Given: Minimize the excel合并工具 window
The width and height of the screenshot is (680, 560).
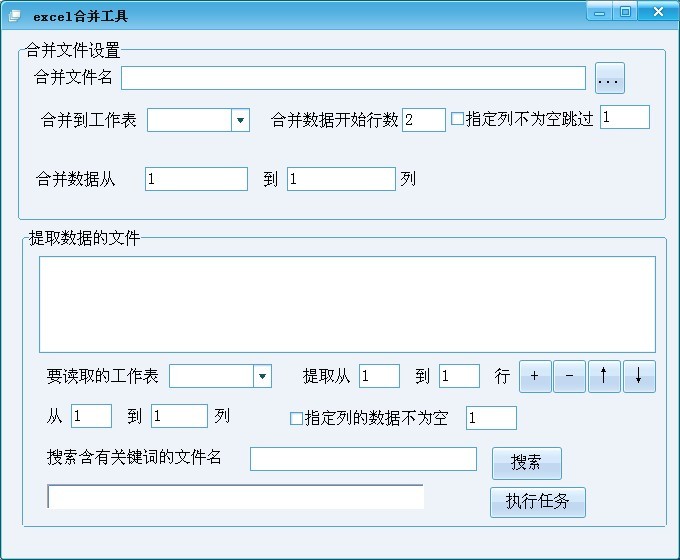Looking at the screenshot, I should [x=599, y=13].
